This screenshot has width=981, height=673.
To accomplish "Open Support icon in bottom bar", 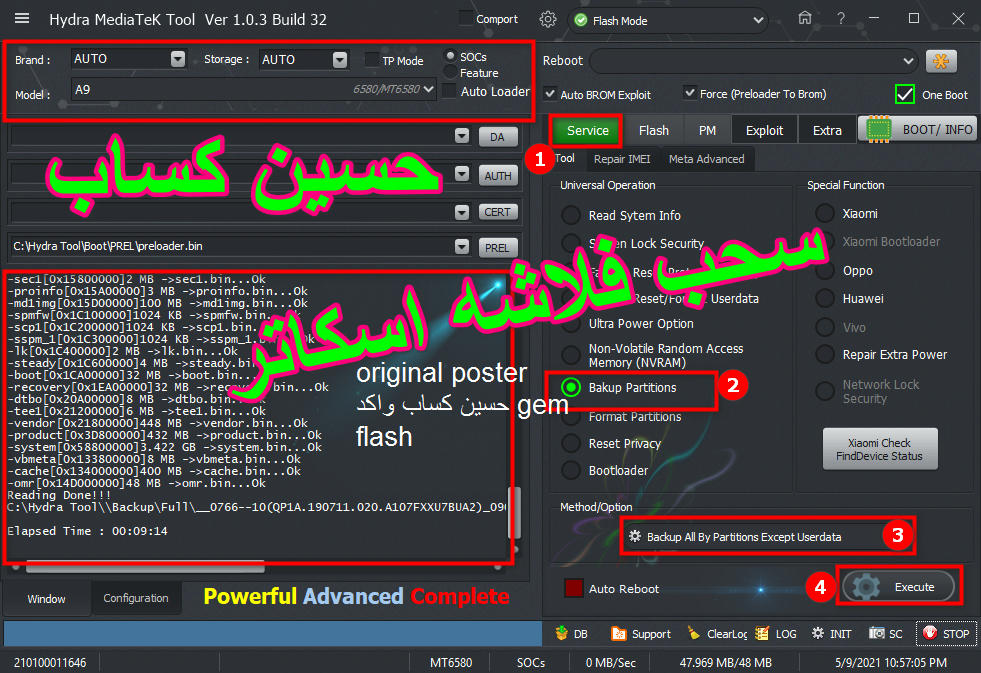I will click(x=618, y=634).
